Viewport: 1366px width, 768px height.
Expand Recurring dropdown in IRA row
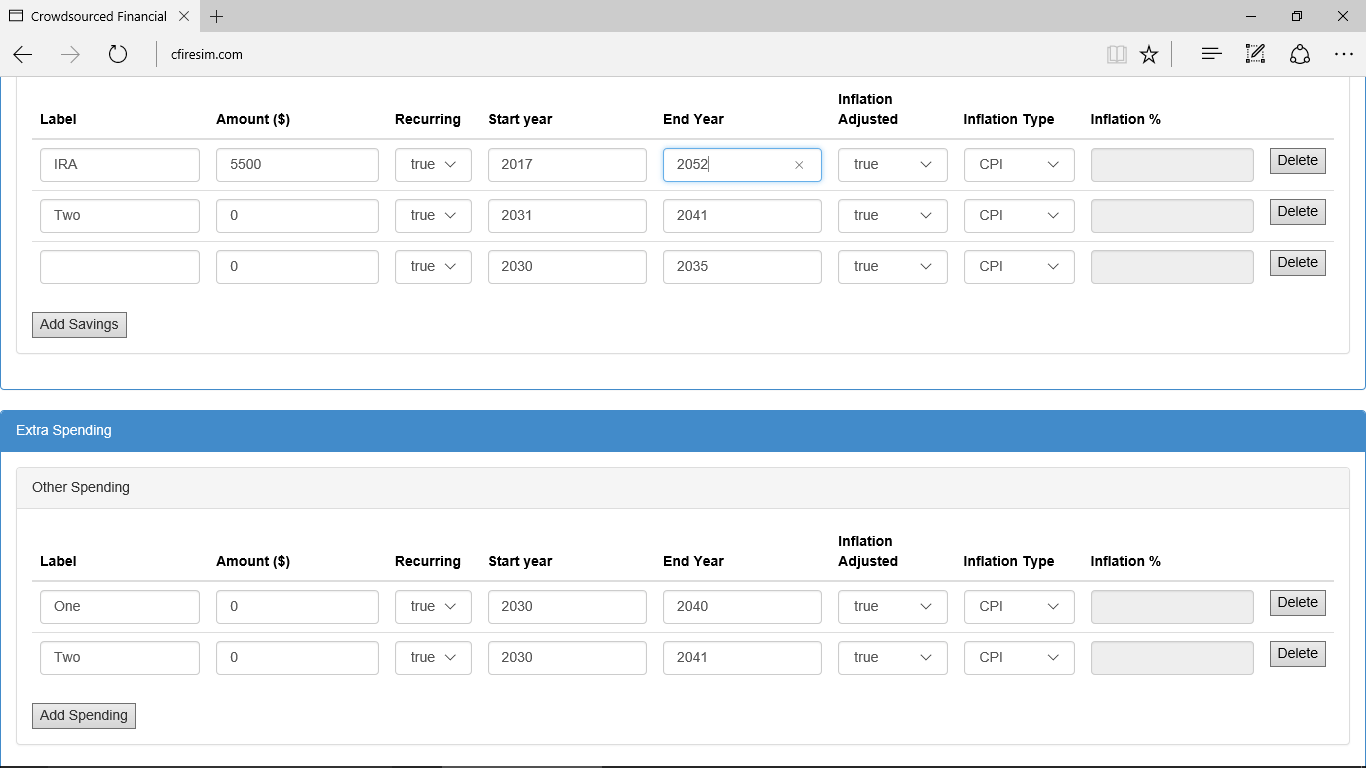[x=433, y=165]
